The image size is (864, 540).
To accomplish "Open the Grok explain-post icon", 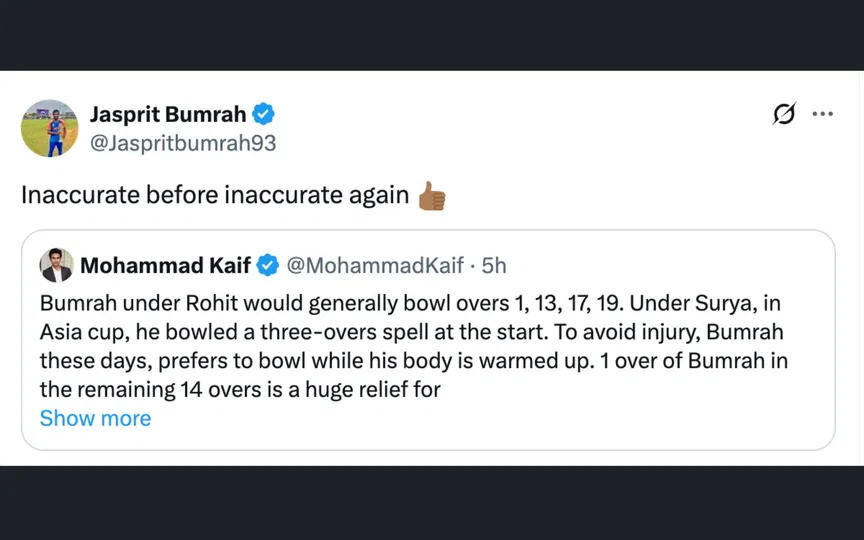I will pos(784,115).
